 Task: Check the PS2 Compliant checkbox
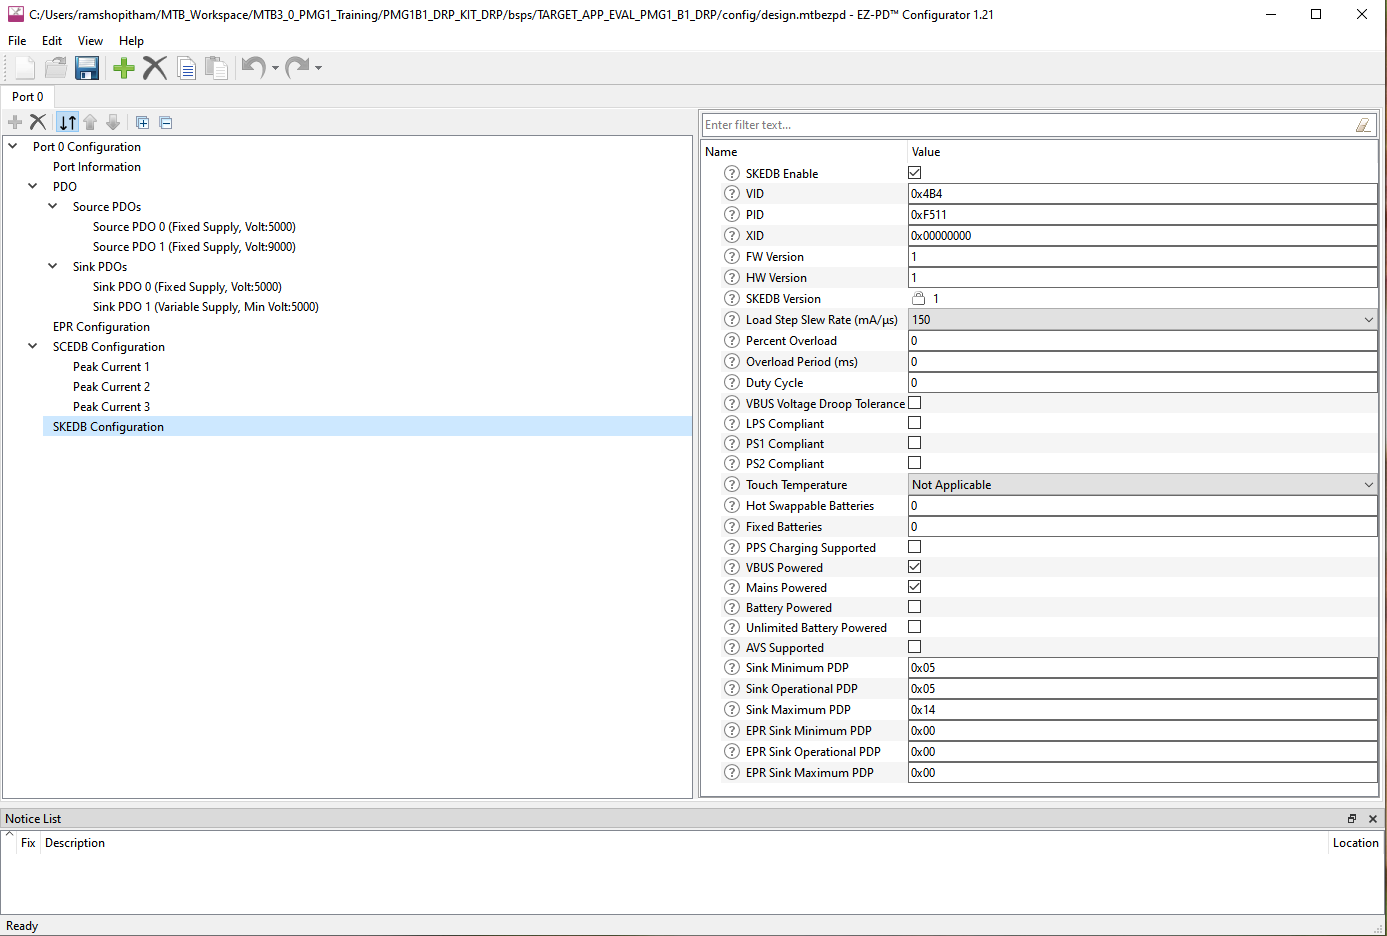914,463
